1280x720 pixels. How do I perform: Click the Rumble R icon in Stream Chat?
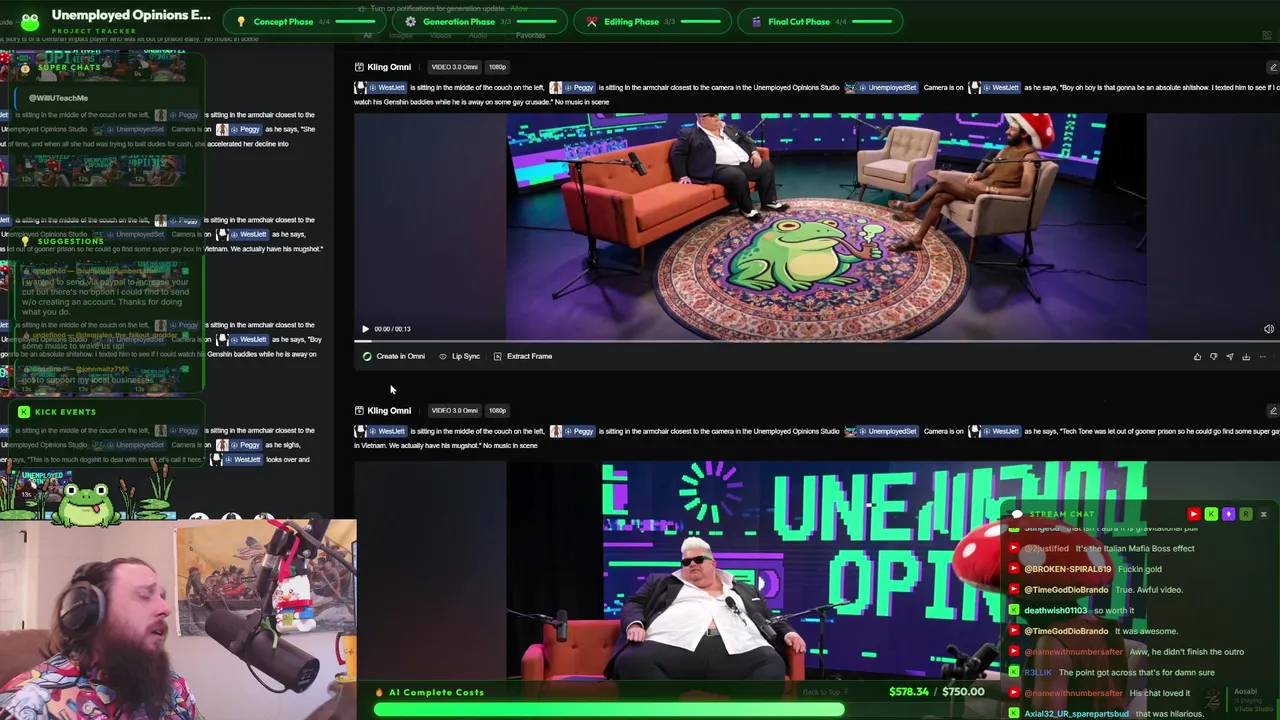1245,514
